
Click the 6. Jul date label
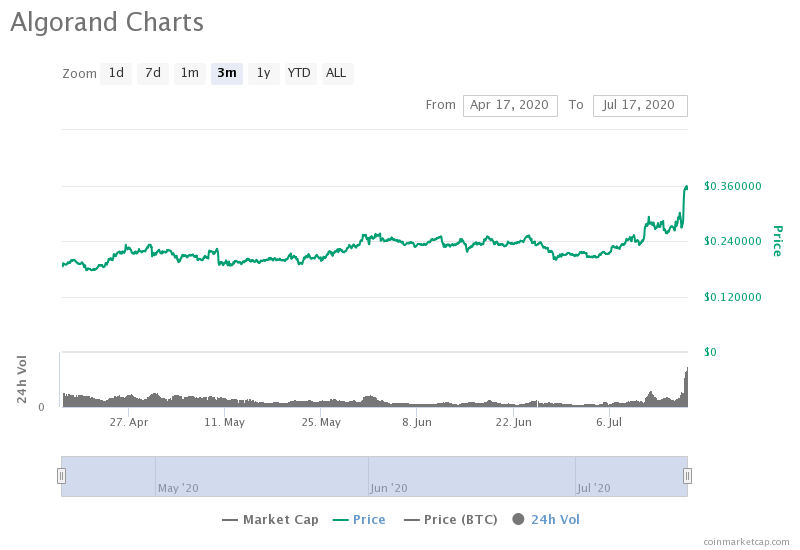(x=609, y=422)
